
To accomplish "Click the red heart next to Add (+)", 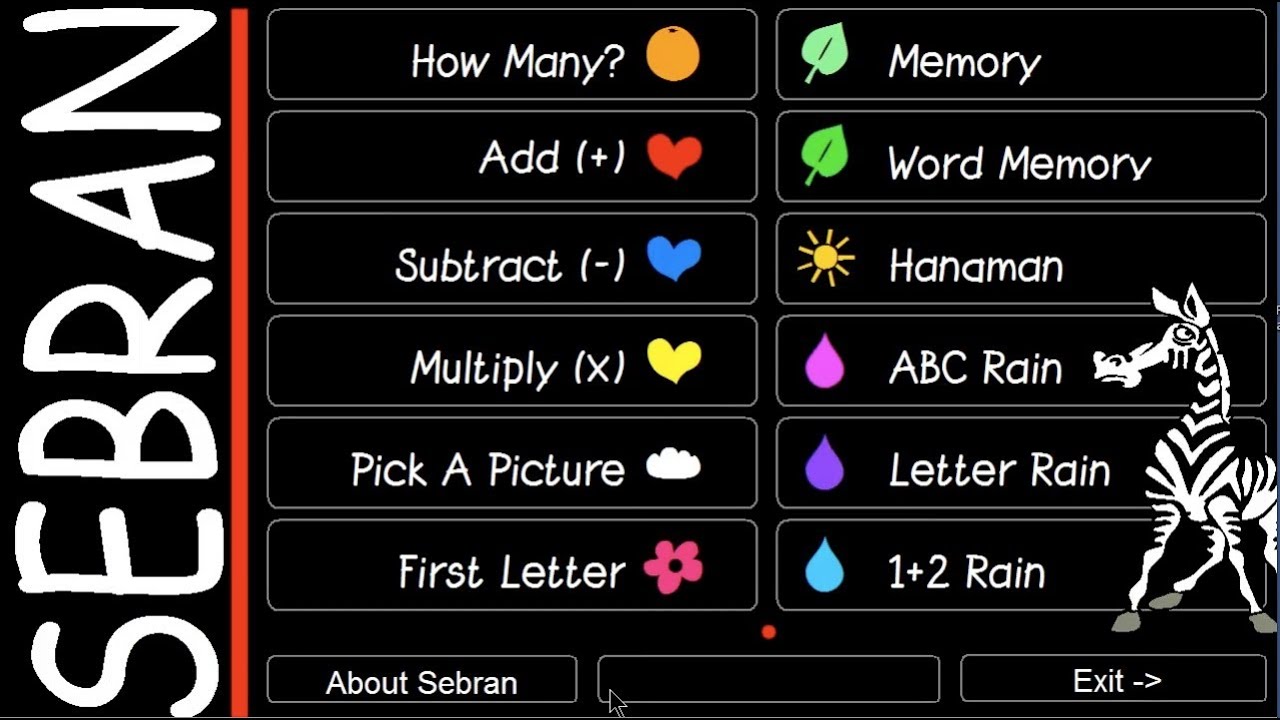I will pyautogui.click(x=674, y=157).
